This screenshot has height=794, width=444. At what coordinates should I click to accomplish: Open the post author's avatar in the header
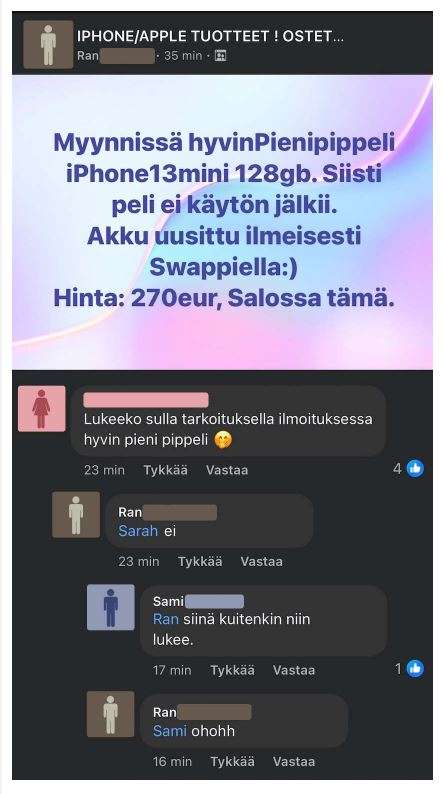[x=48, y=45]
